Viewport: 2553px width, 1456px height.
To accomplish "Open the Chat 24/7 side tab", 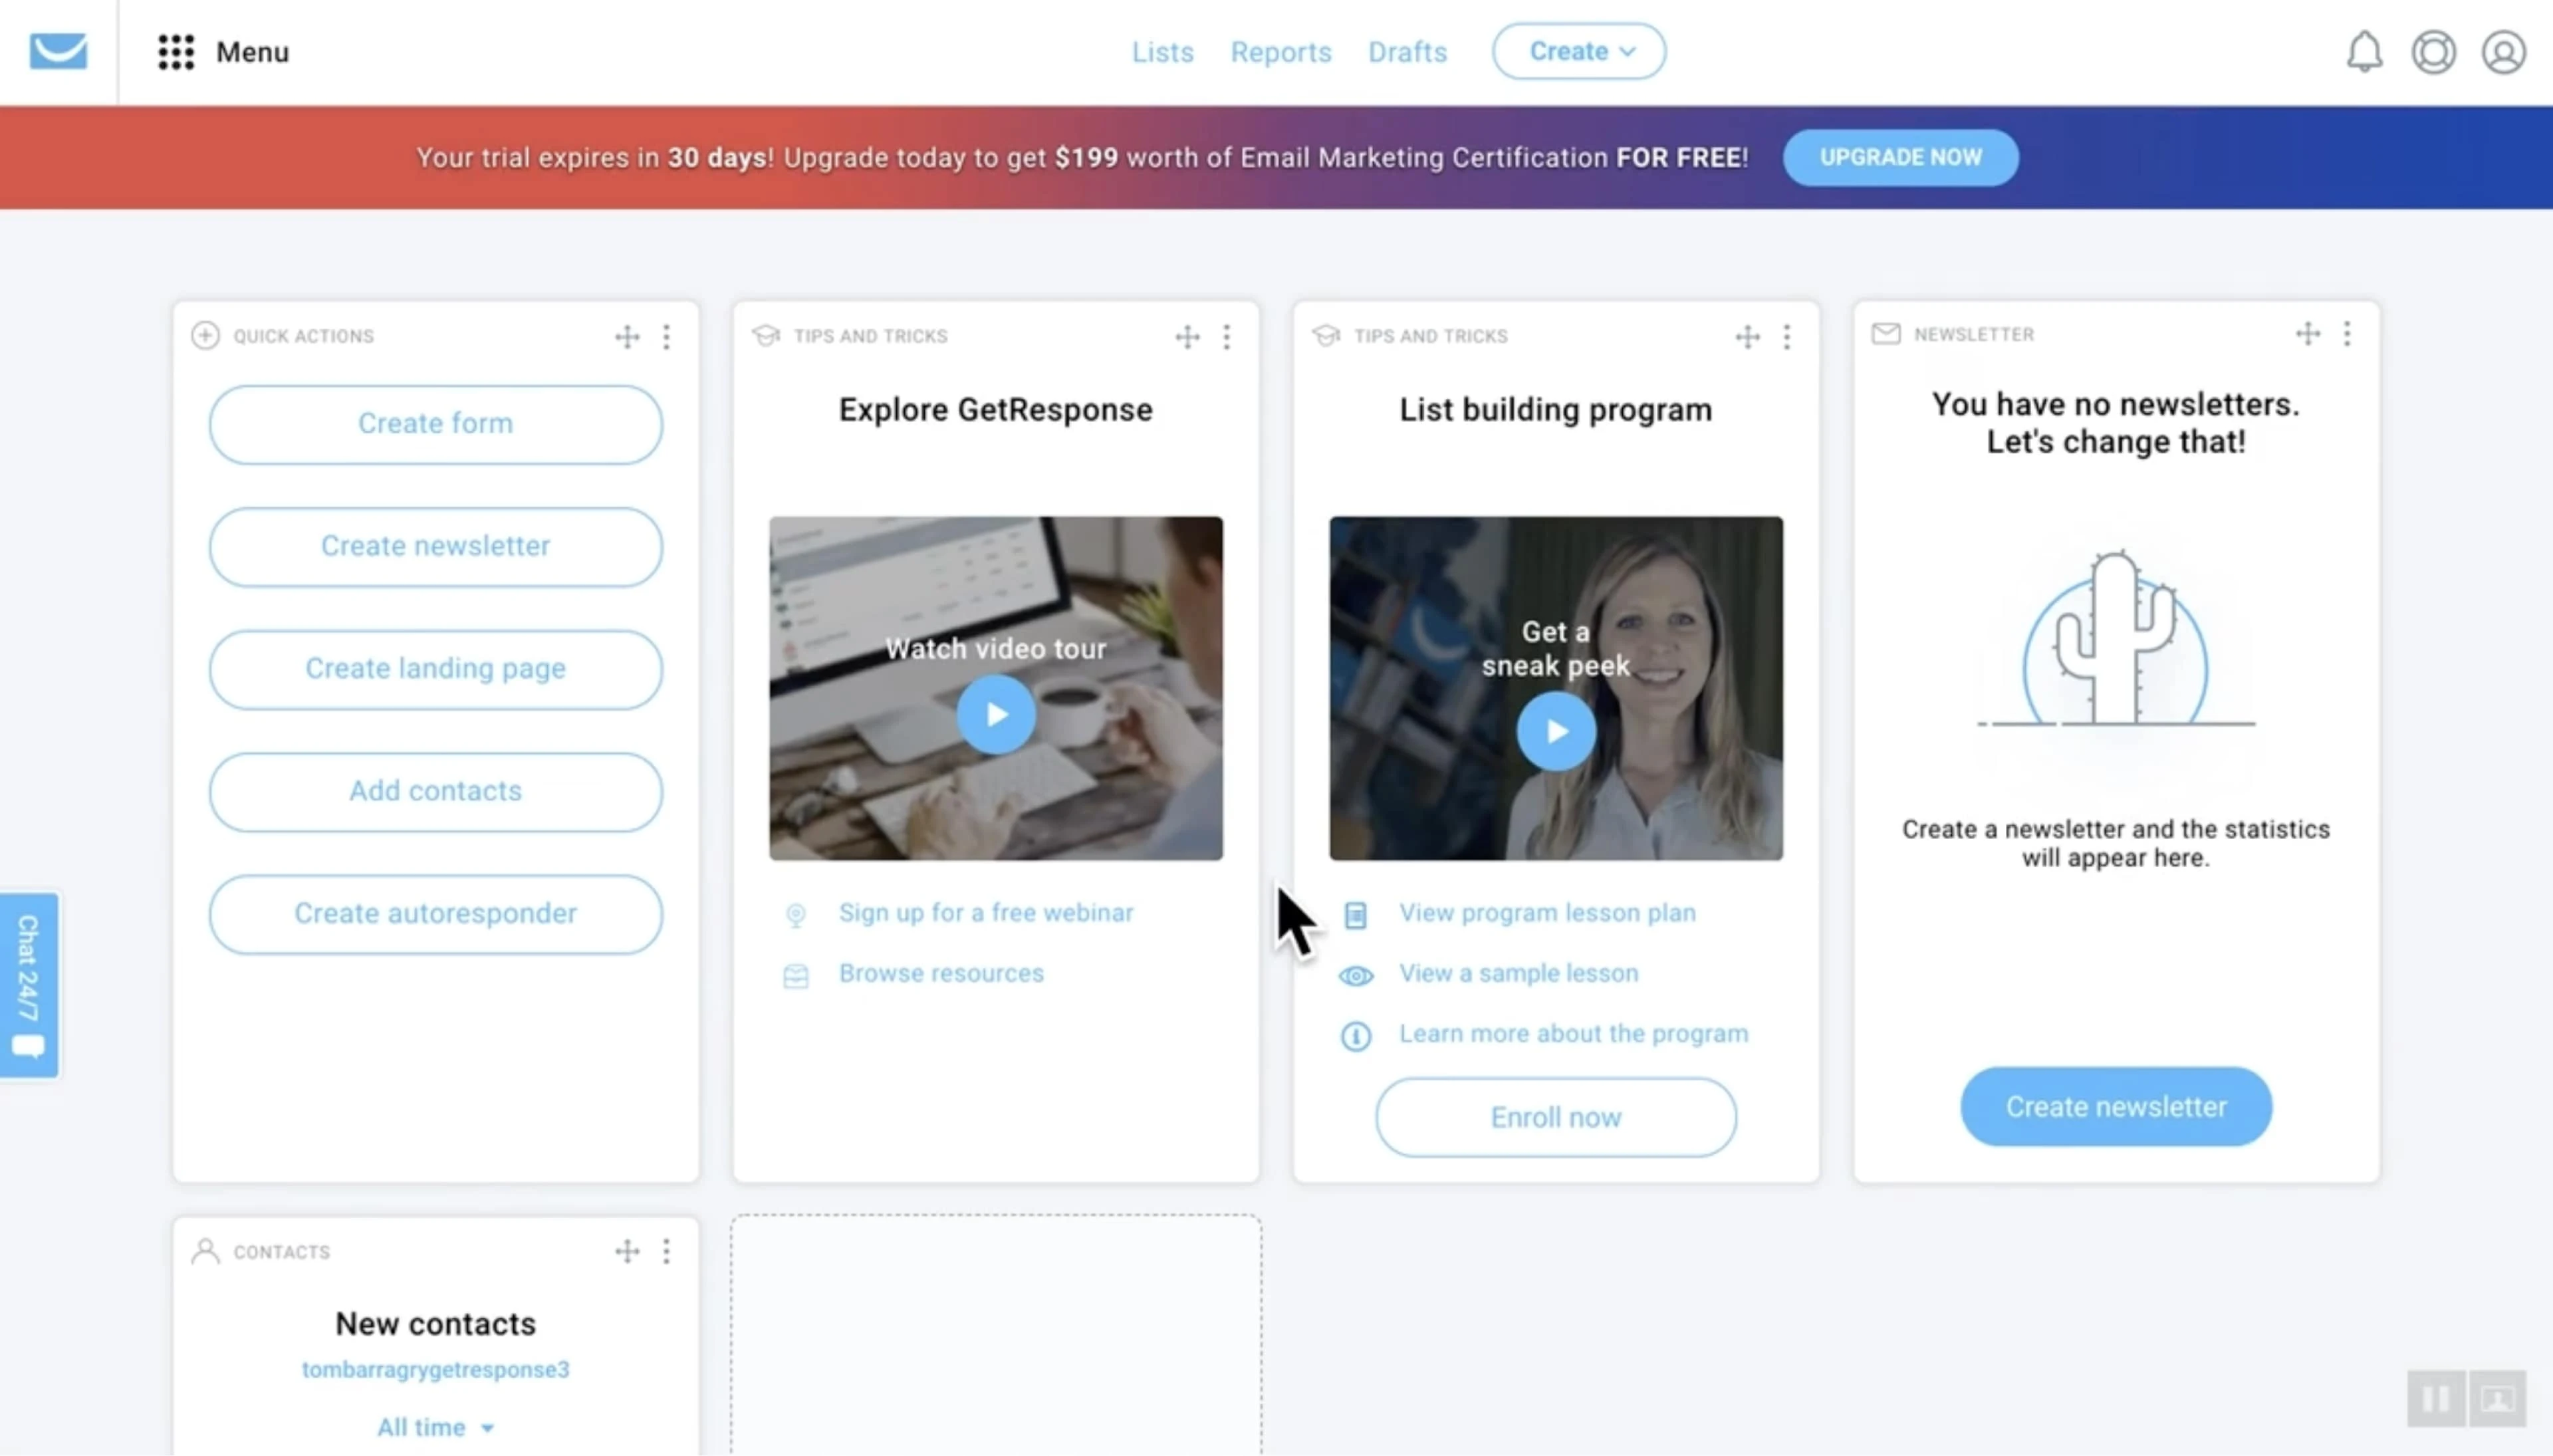I will pyautogui.click(x=29, y=985).
